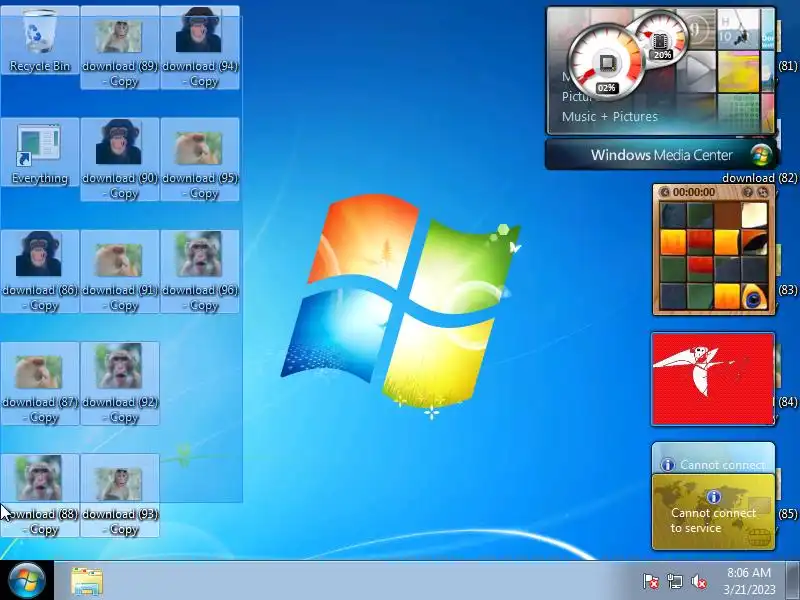Click the Windows Start button
Image resolution: width=800 pixels, height=600 pixels.
click(x=27, y=581)
